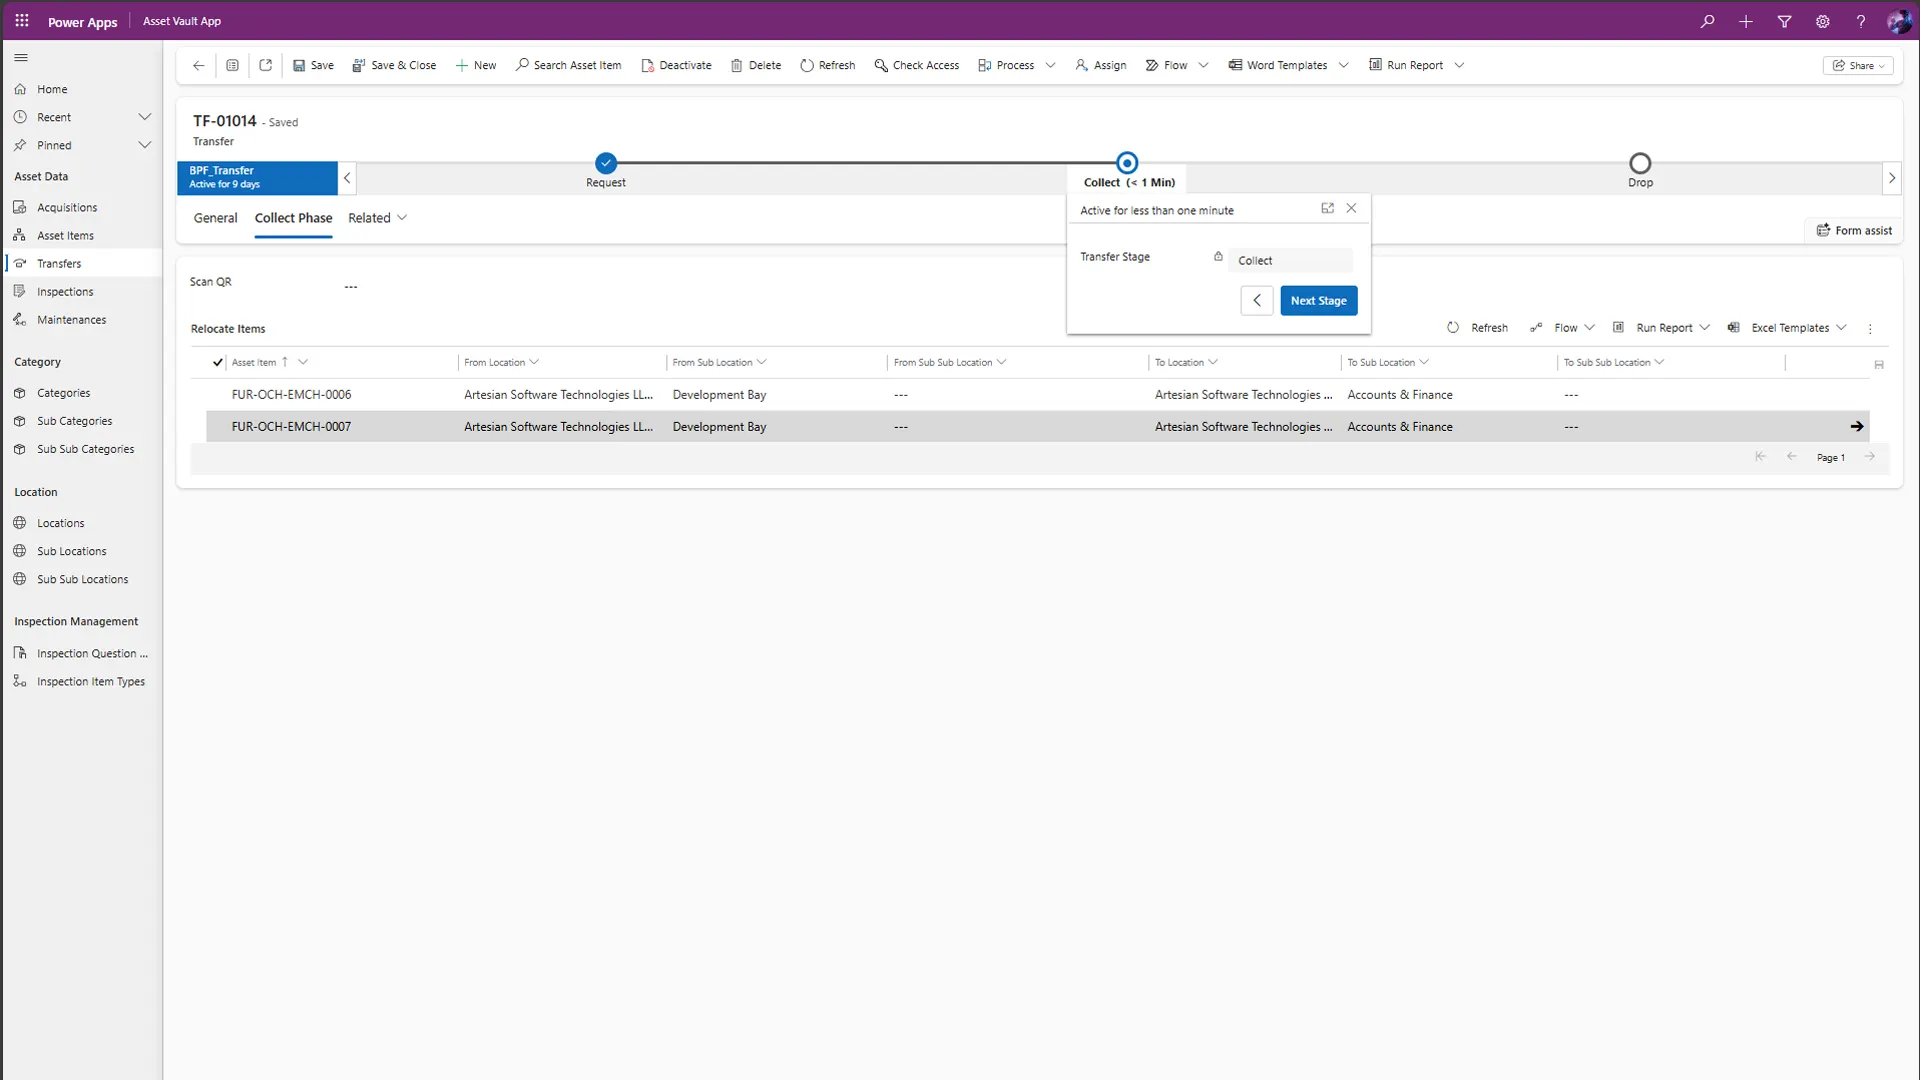1920x1080 pixels.
Task: Expand the Recent section in sidebar
Action: pyautogui.click(x=144, y=117)
